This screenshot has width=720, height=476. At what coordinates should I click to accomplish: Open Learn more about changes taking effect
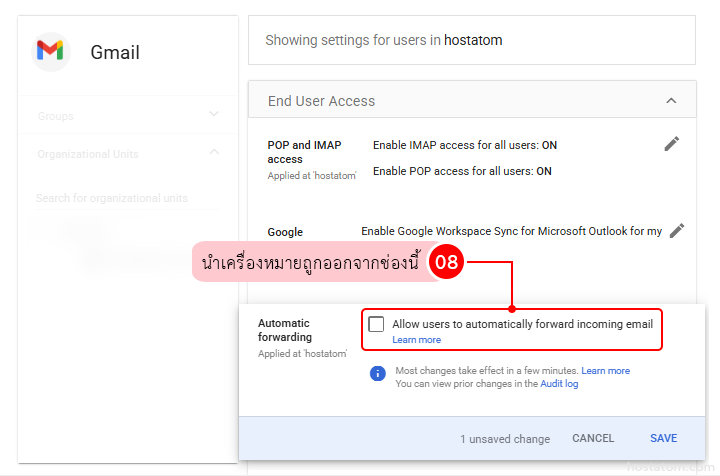(x=605, y=371)
